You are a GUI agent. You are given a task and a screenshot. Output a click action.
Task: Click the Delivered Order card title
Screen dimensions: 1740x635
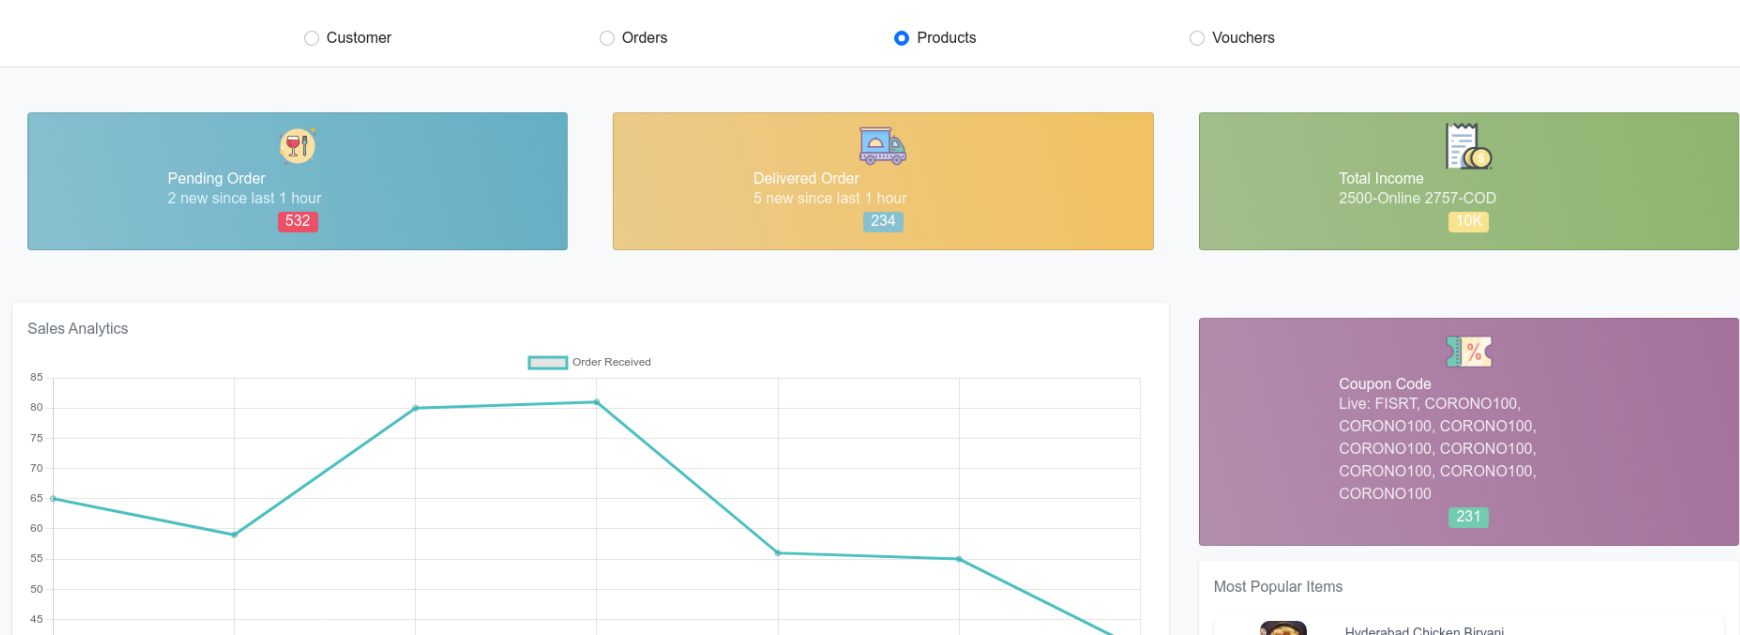[x=806, y=179]
